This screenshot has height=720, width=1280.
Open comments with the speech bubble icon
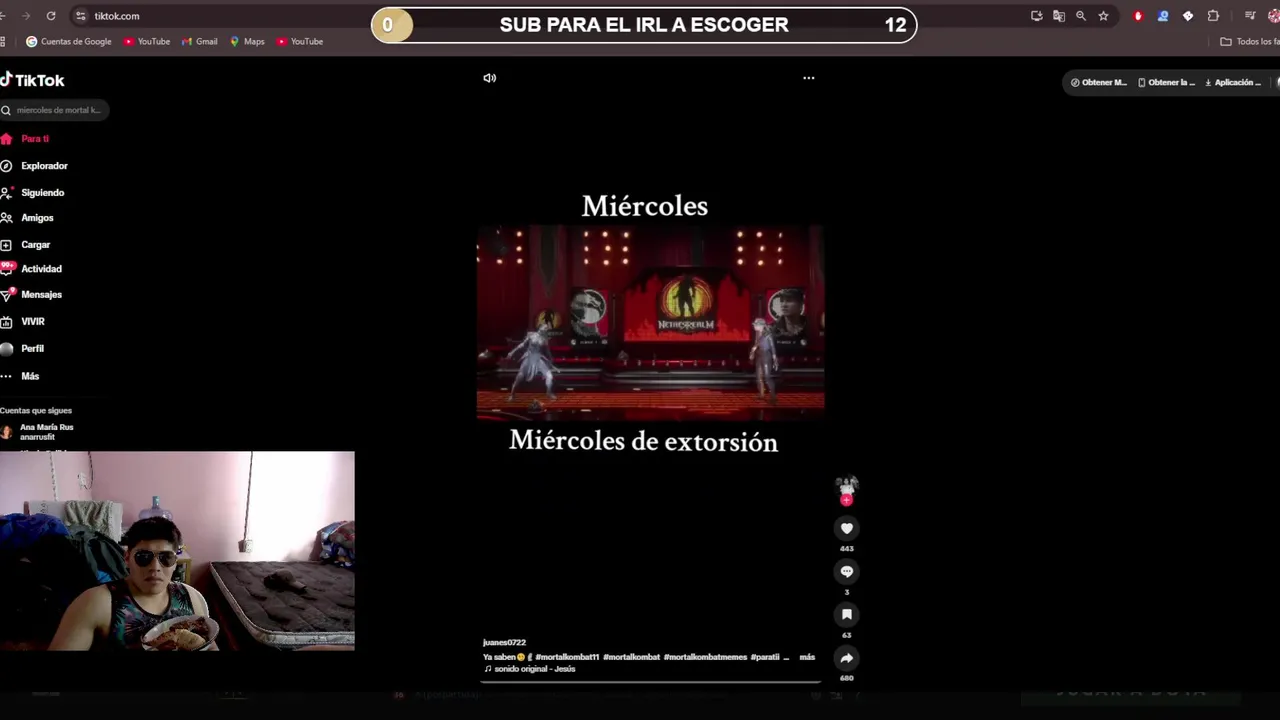coord(846,571)
